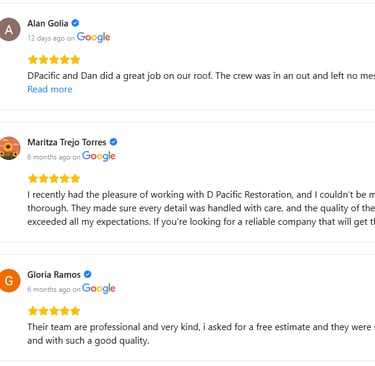375x366 pixels.
Task: Click the five-star rating in Alan Golia's review
Action: pyautogui.click(x=54, y=60)
